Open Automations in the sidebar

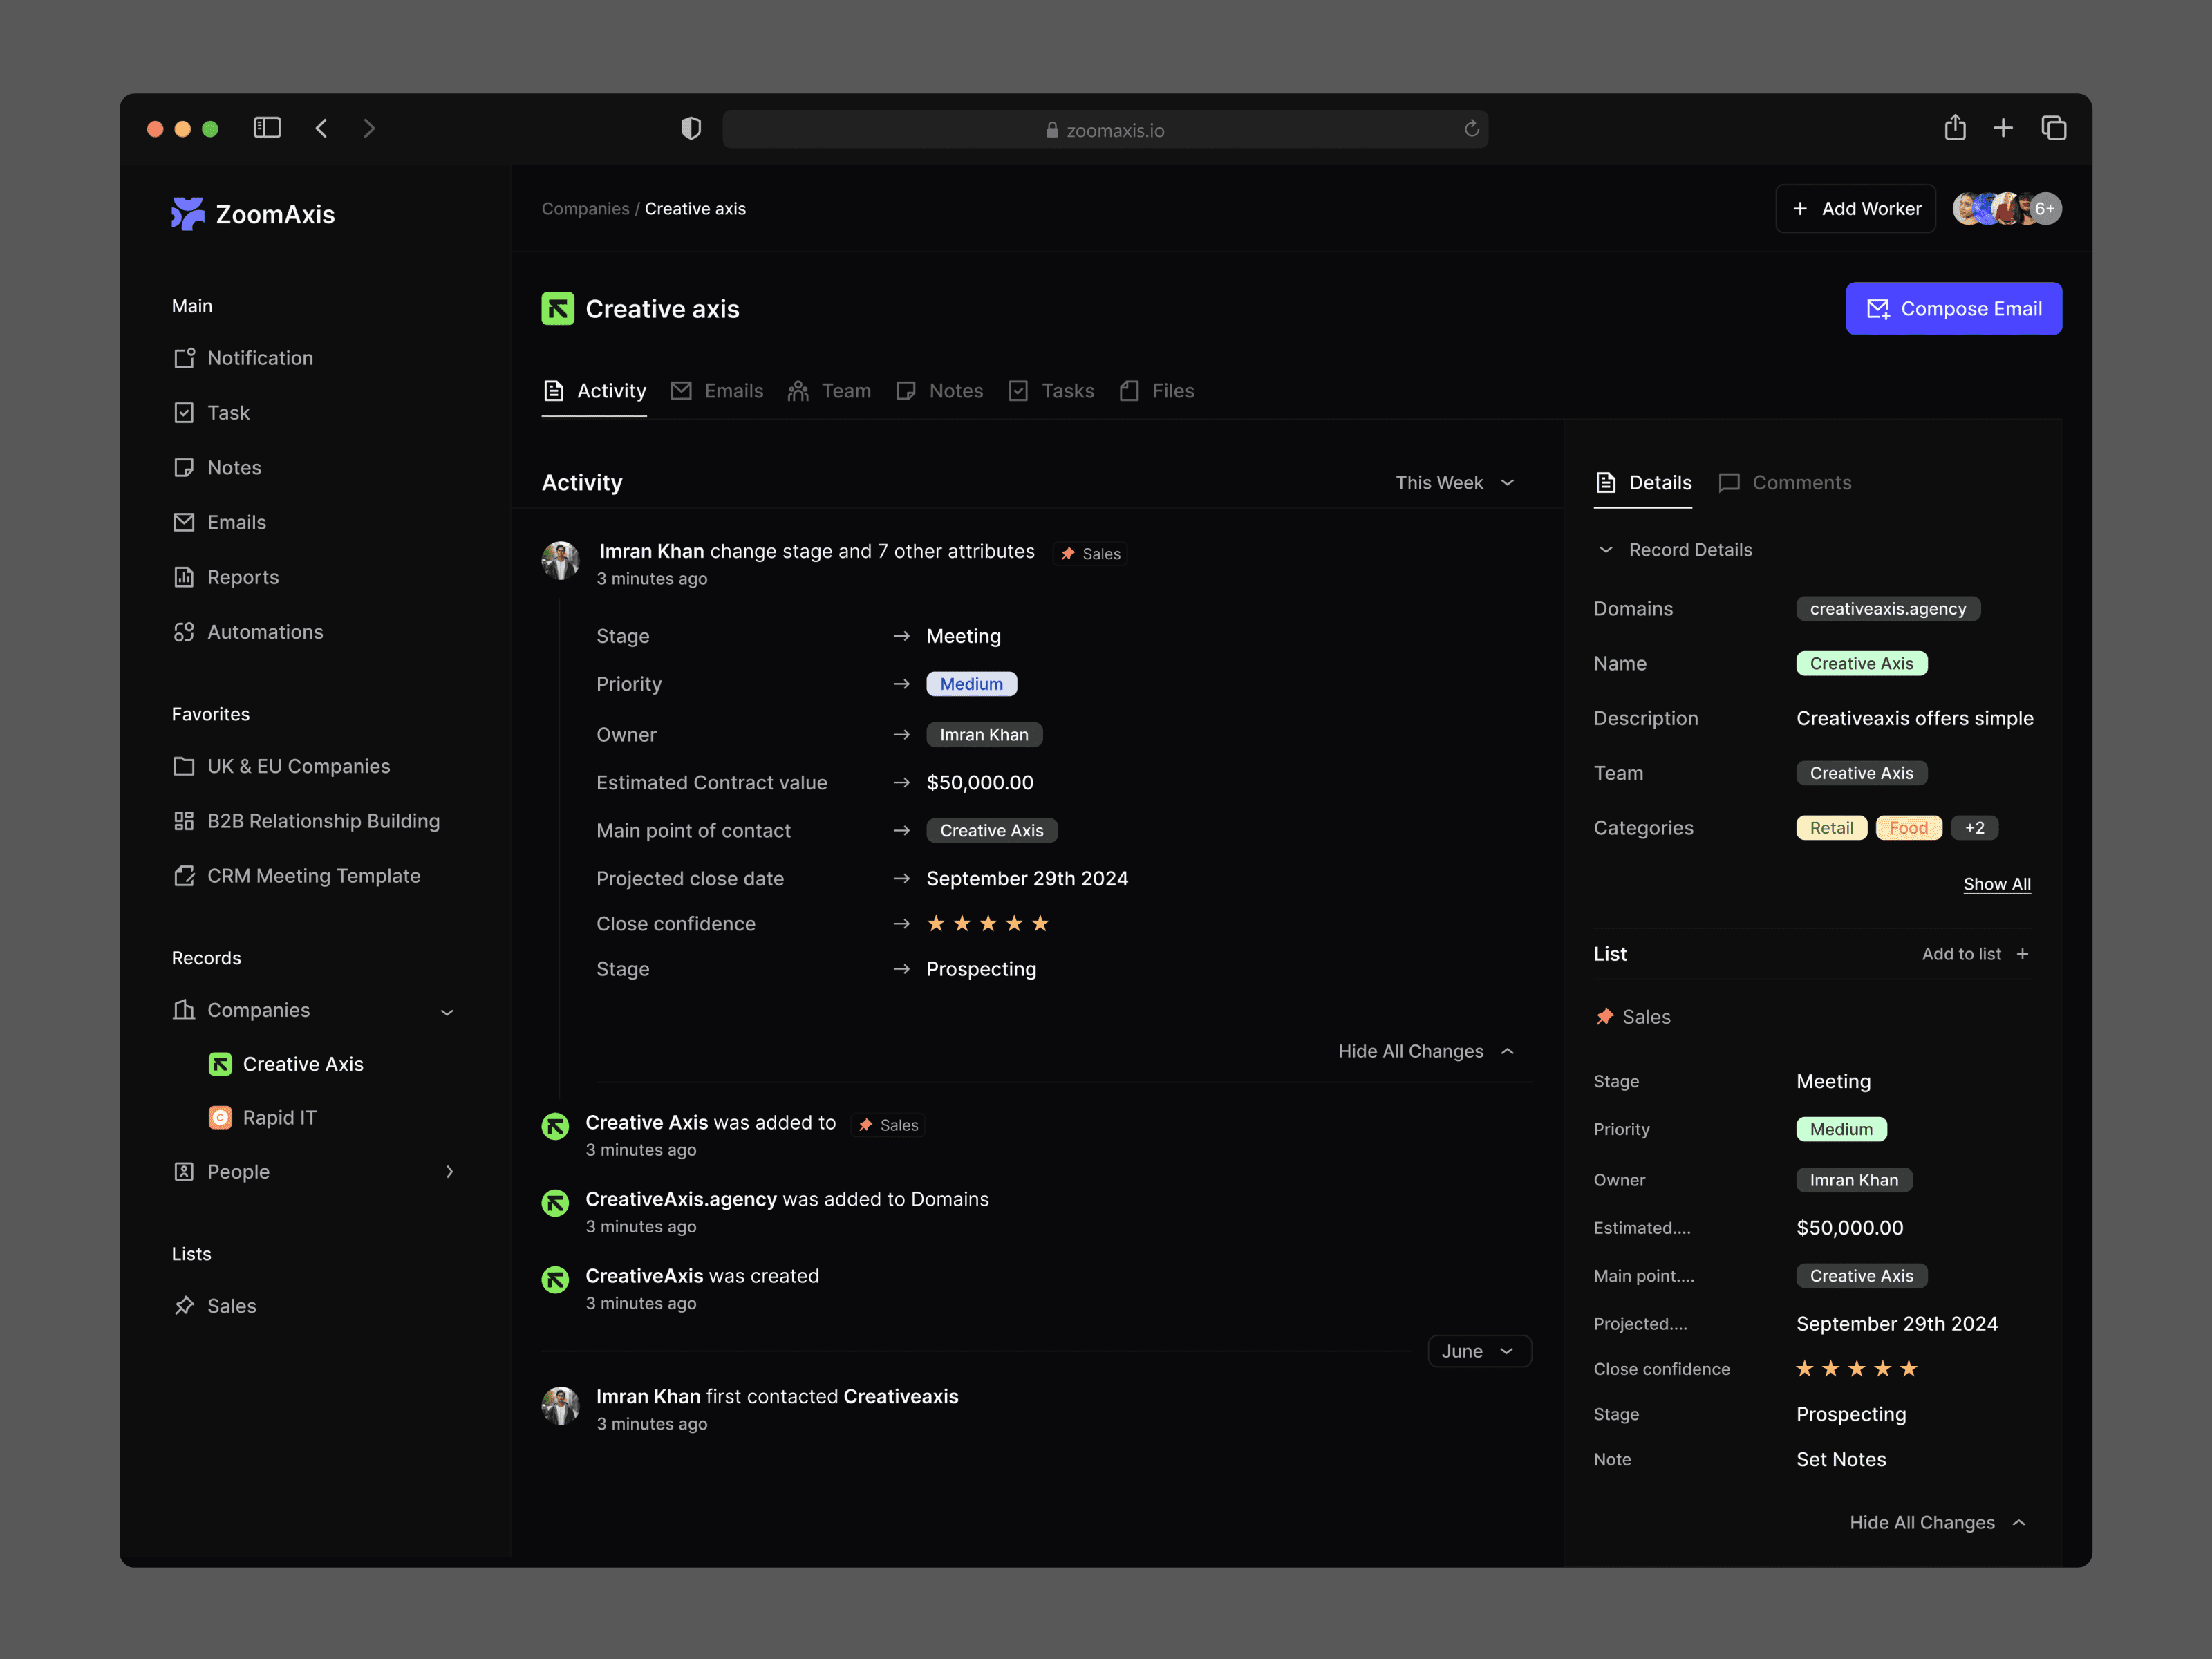pos(264,632)
